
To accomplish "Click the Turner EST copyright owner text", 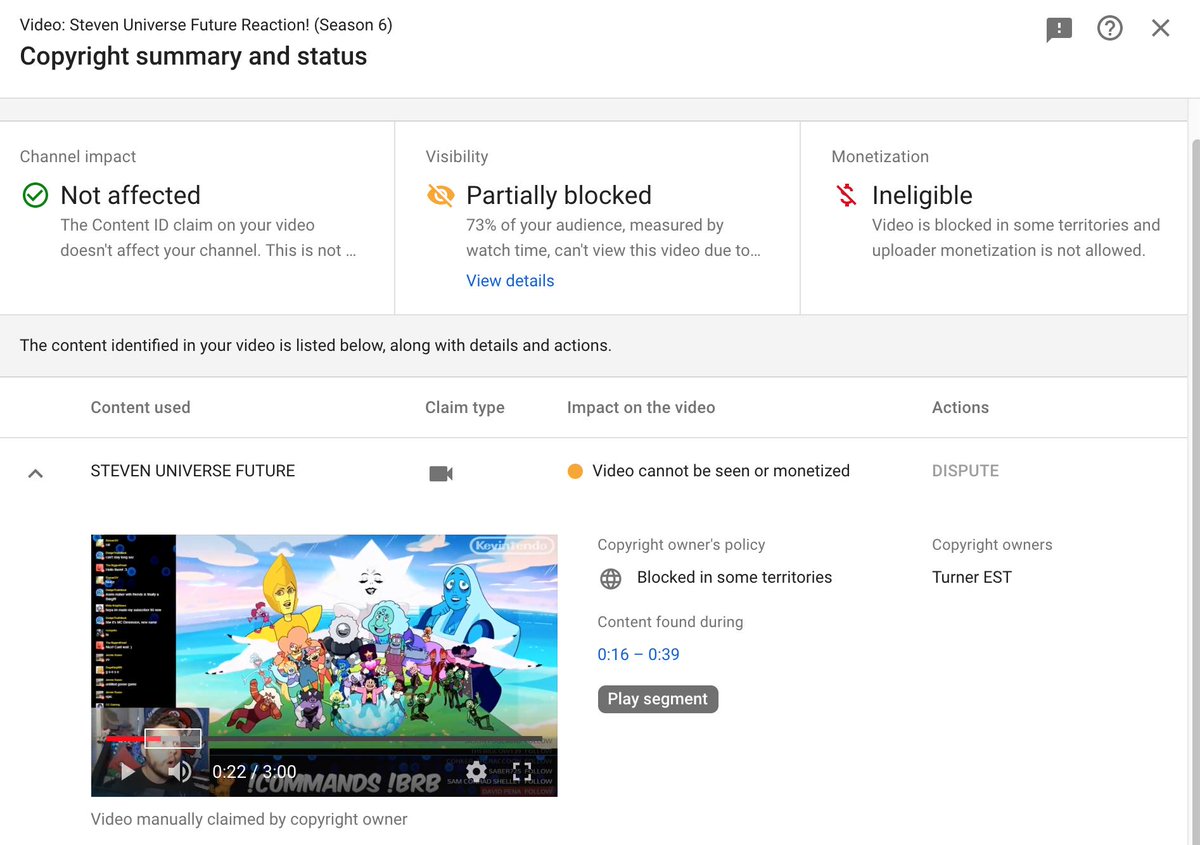I will [971, 577].
